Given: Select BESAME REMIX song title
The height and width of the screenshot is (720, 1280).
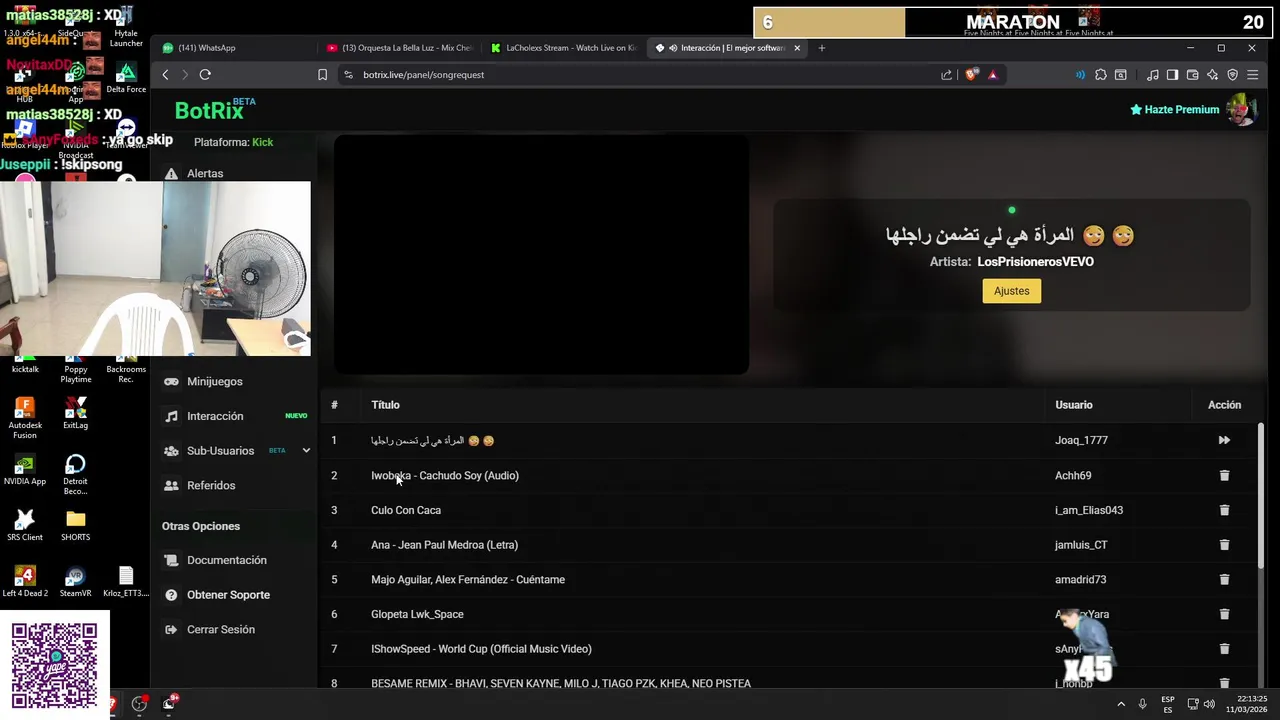Looking at the screenshot, I should point(561,684).
